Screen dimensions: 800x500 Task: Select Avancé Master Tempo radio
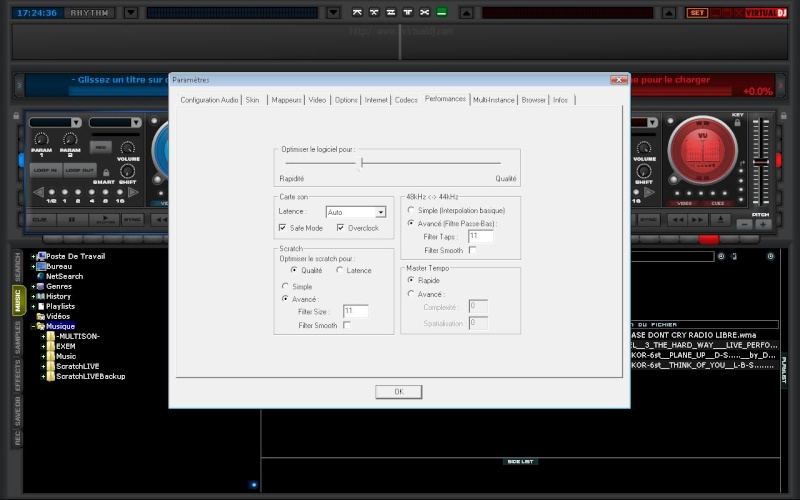(x=411, y=294)
